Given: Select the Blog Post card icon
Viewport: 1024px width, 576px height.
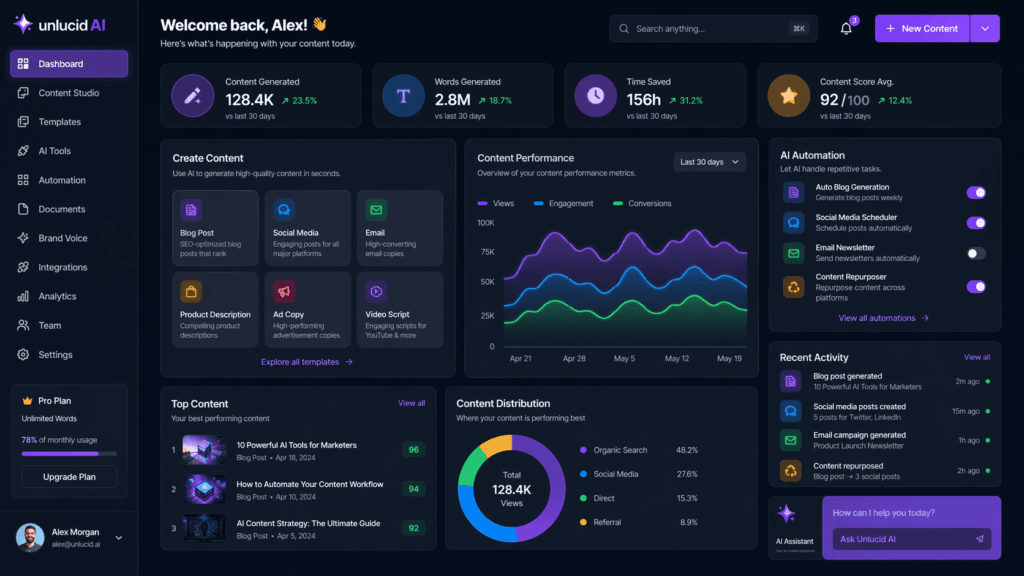Looking at the screenshot, I should (x=191, y=210).
